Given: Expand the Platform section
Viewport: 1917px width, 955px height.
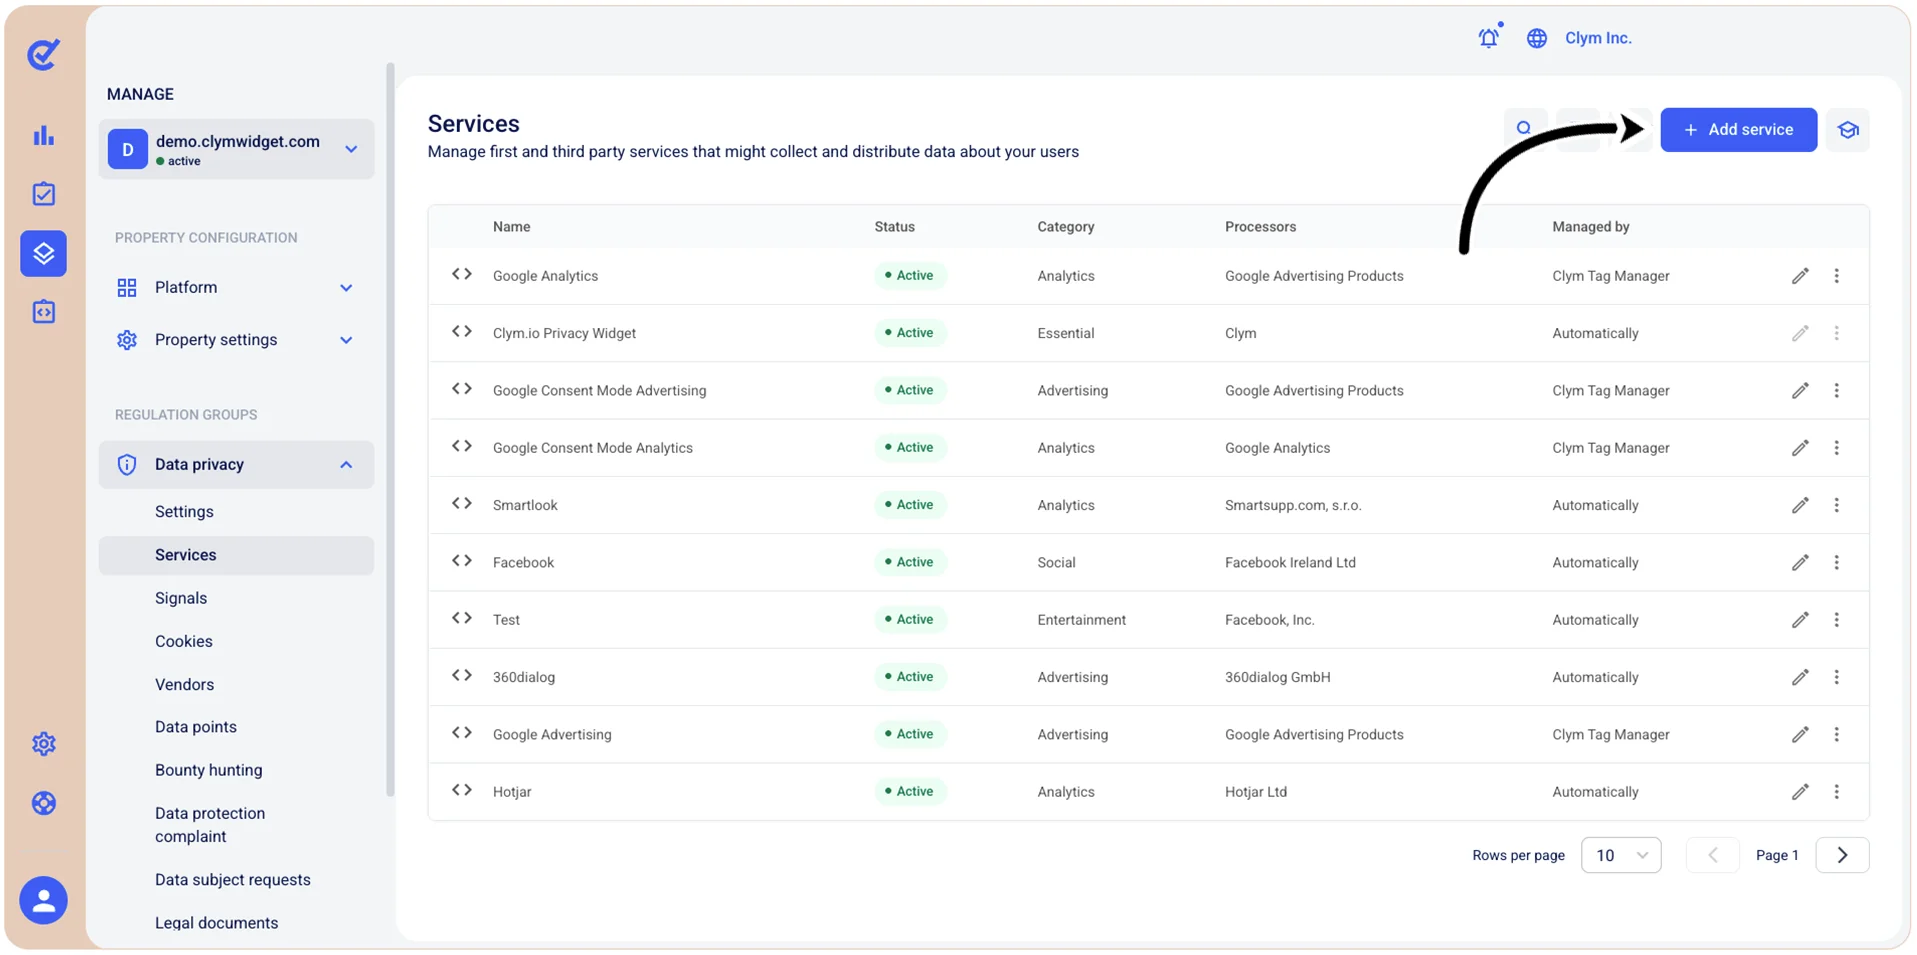Looking at the screenshot, I should point(236,288).
